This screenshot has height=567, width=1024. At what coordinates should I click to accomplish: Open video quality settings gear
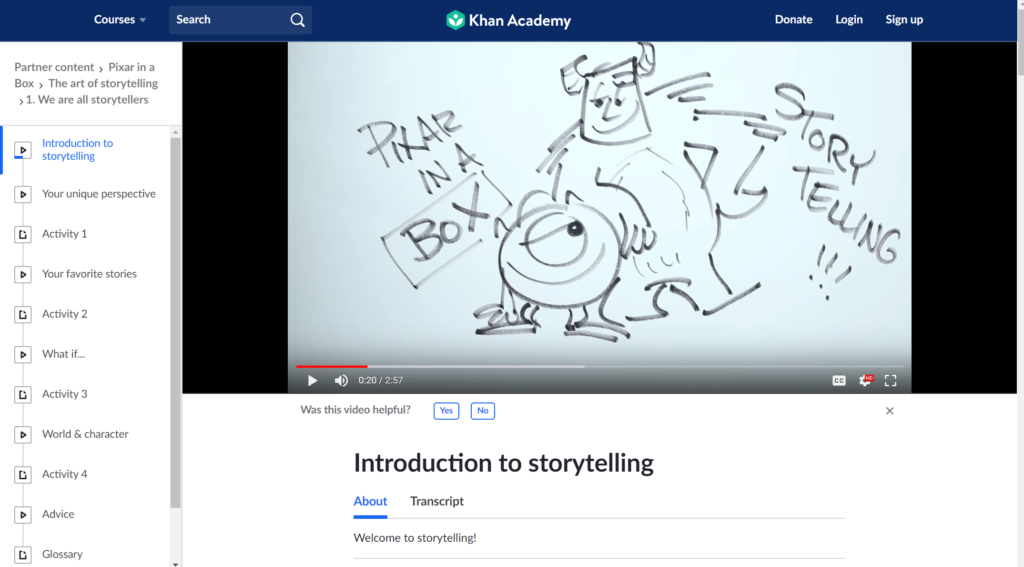(865, 380)
